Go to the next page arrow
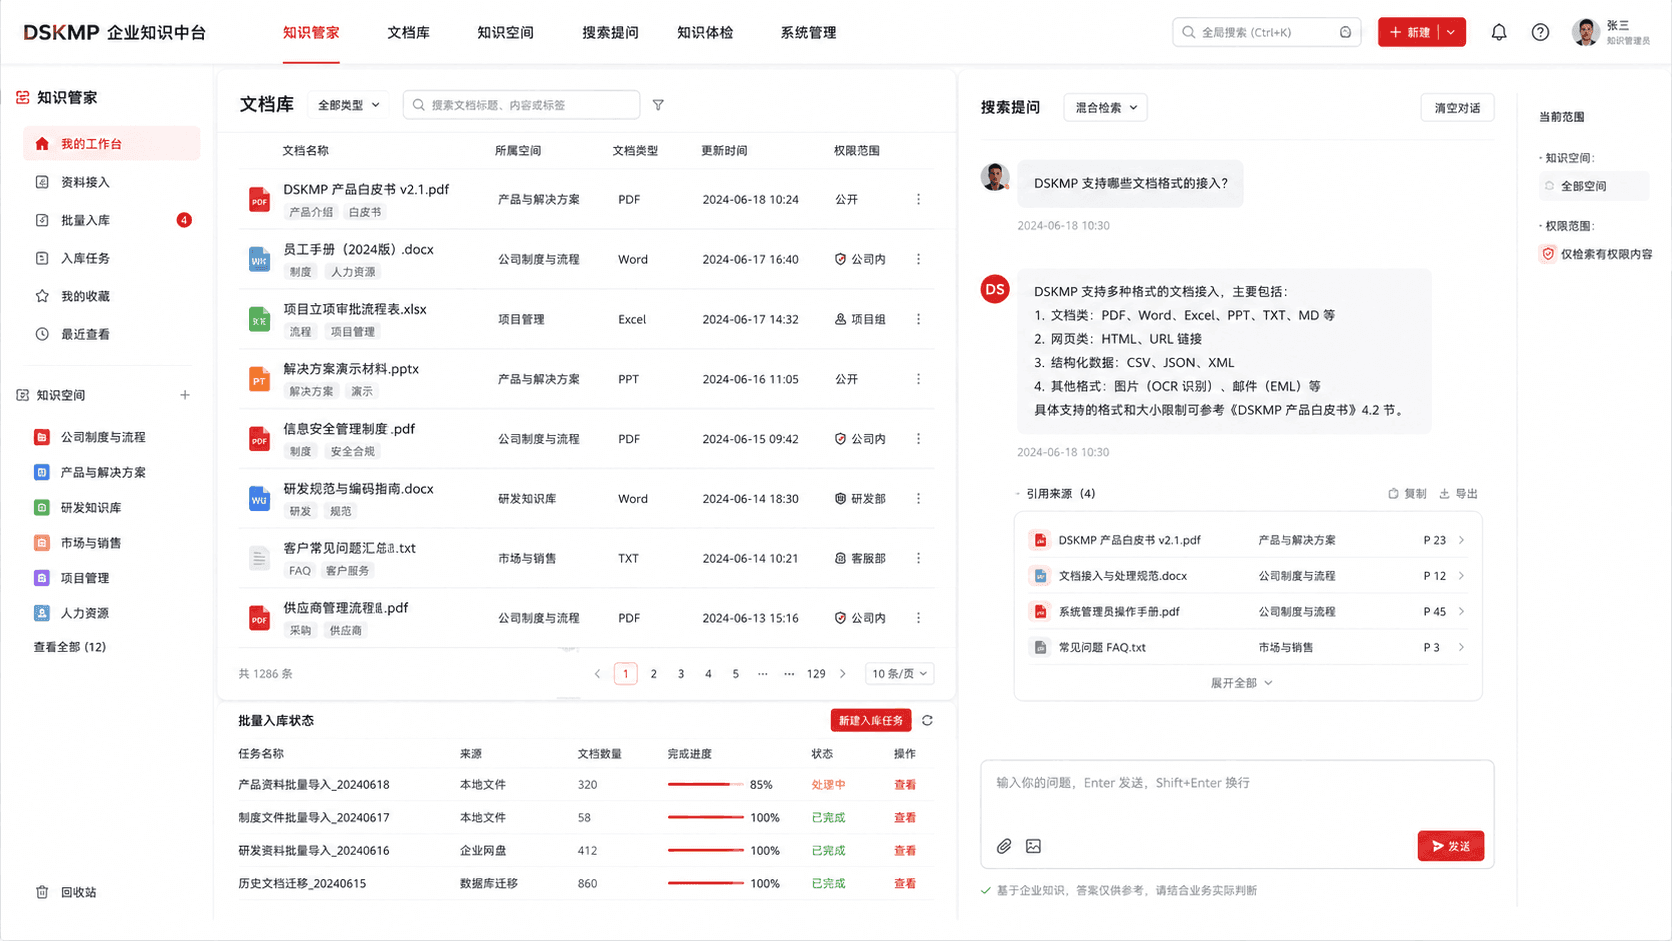This screenshot has height=941, width=1672. click(x=843, y=674)
